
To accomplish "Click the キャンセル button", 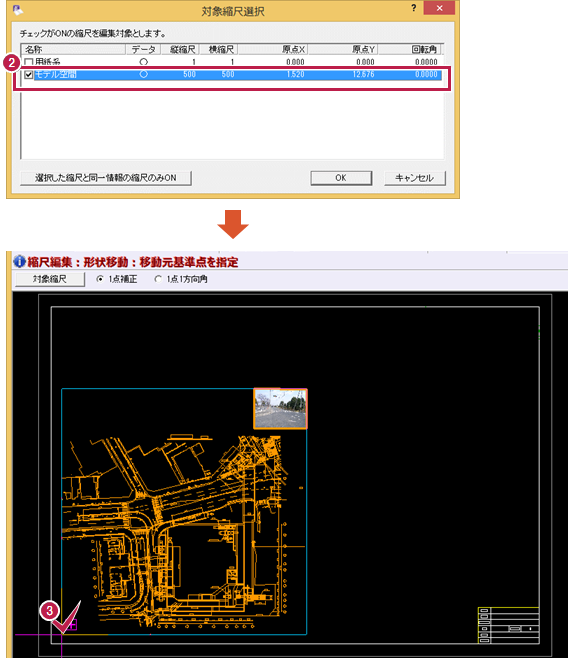I will pos(414,178).
